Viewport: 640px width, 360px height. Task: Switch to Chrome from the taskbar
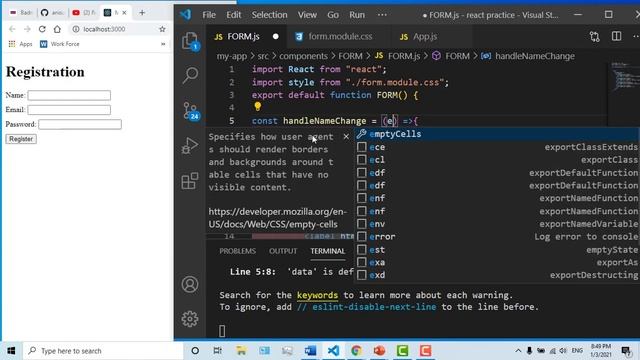point(356,351)
